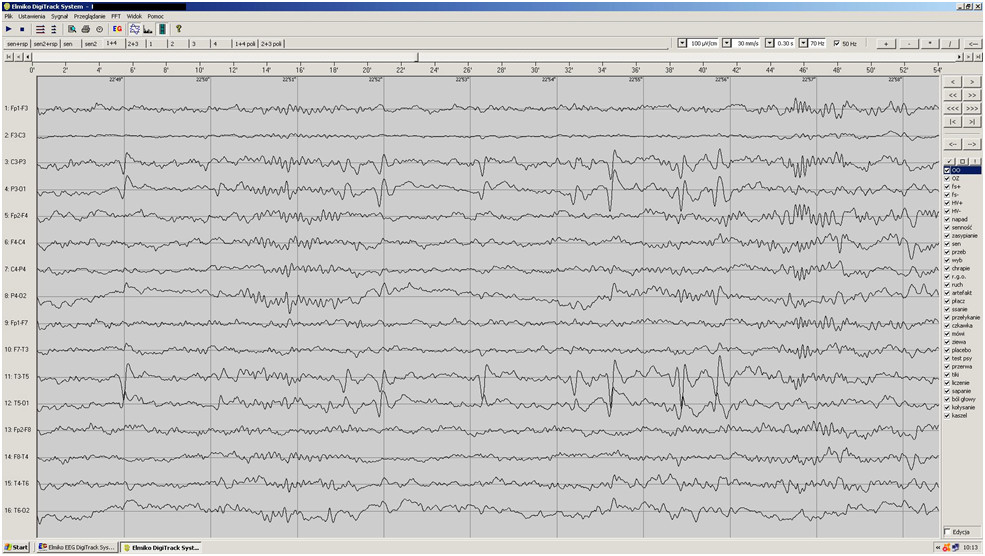This screenshot has width=985, height=556.
Task: Jump to recording start with the |< scrollbar button
Action: pyautogui.click(x=9, y=57)
